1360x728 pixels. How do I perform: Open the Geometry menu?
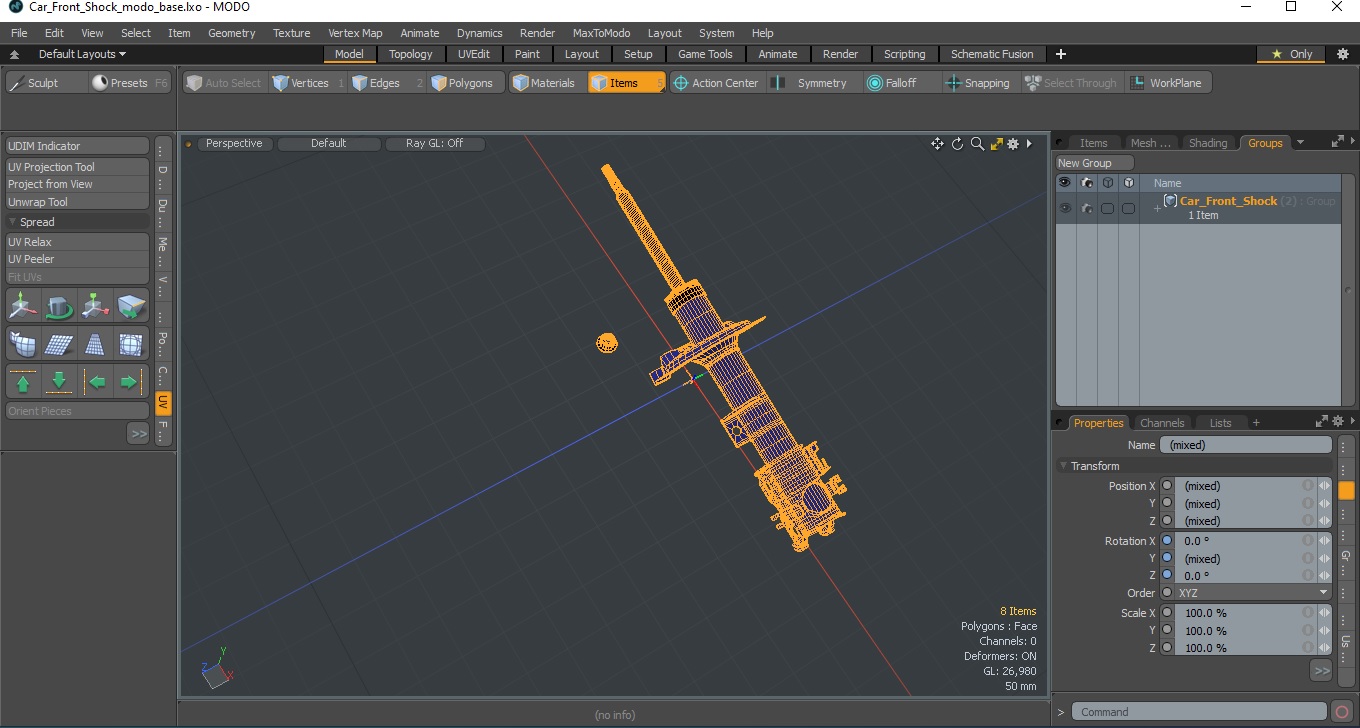232,33
